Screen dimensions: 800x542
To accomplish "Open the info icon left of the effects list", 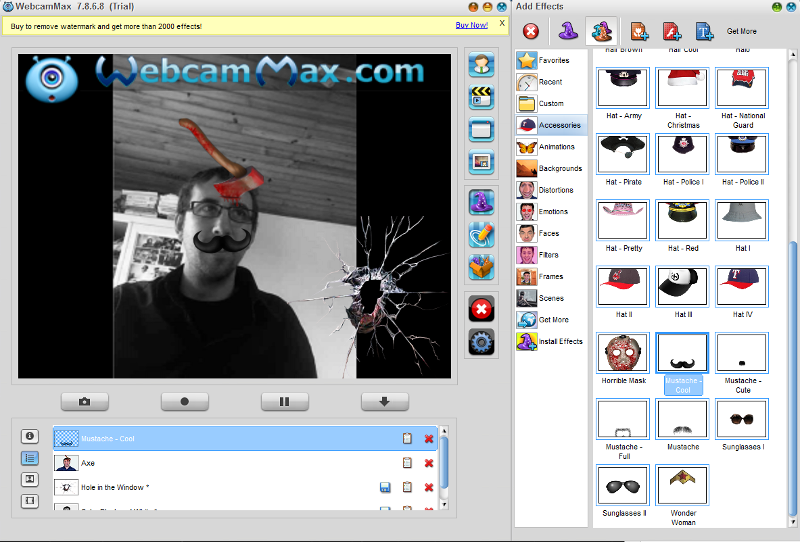I will (30, 436).
